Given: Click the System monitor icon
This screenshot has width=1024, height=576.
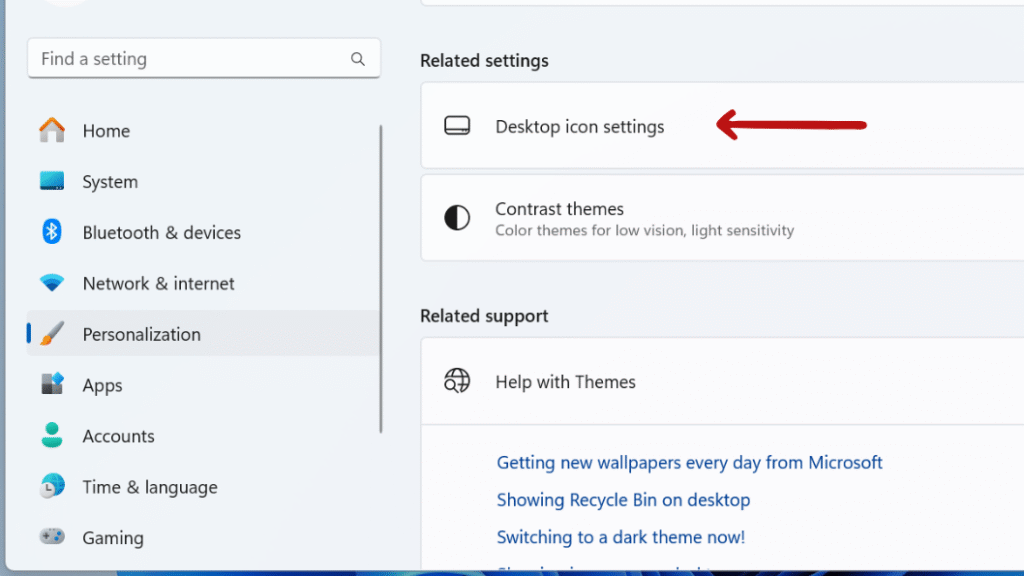Looking at the screenshot, I should point(52,181).
